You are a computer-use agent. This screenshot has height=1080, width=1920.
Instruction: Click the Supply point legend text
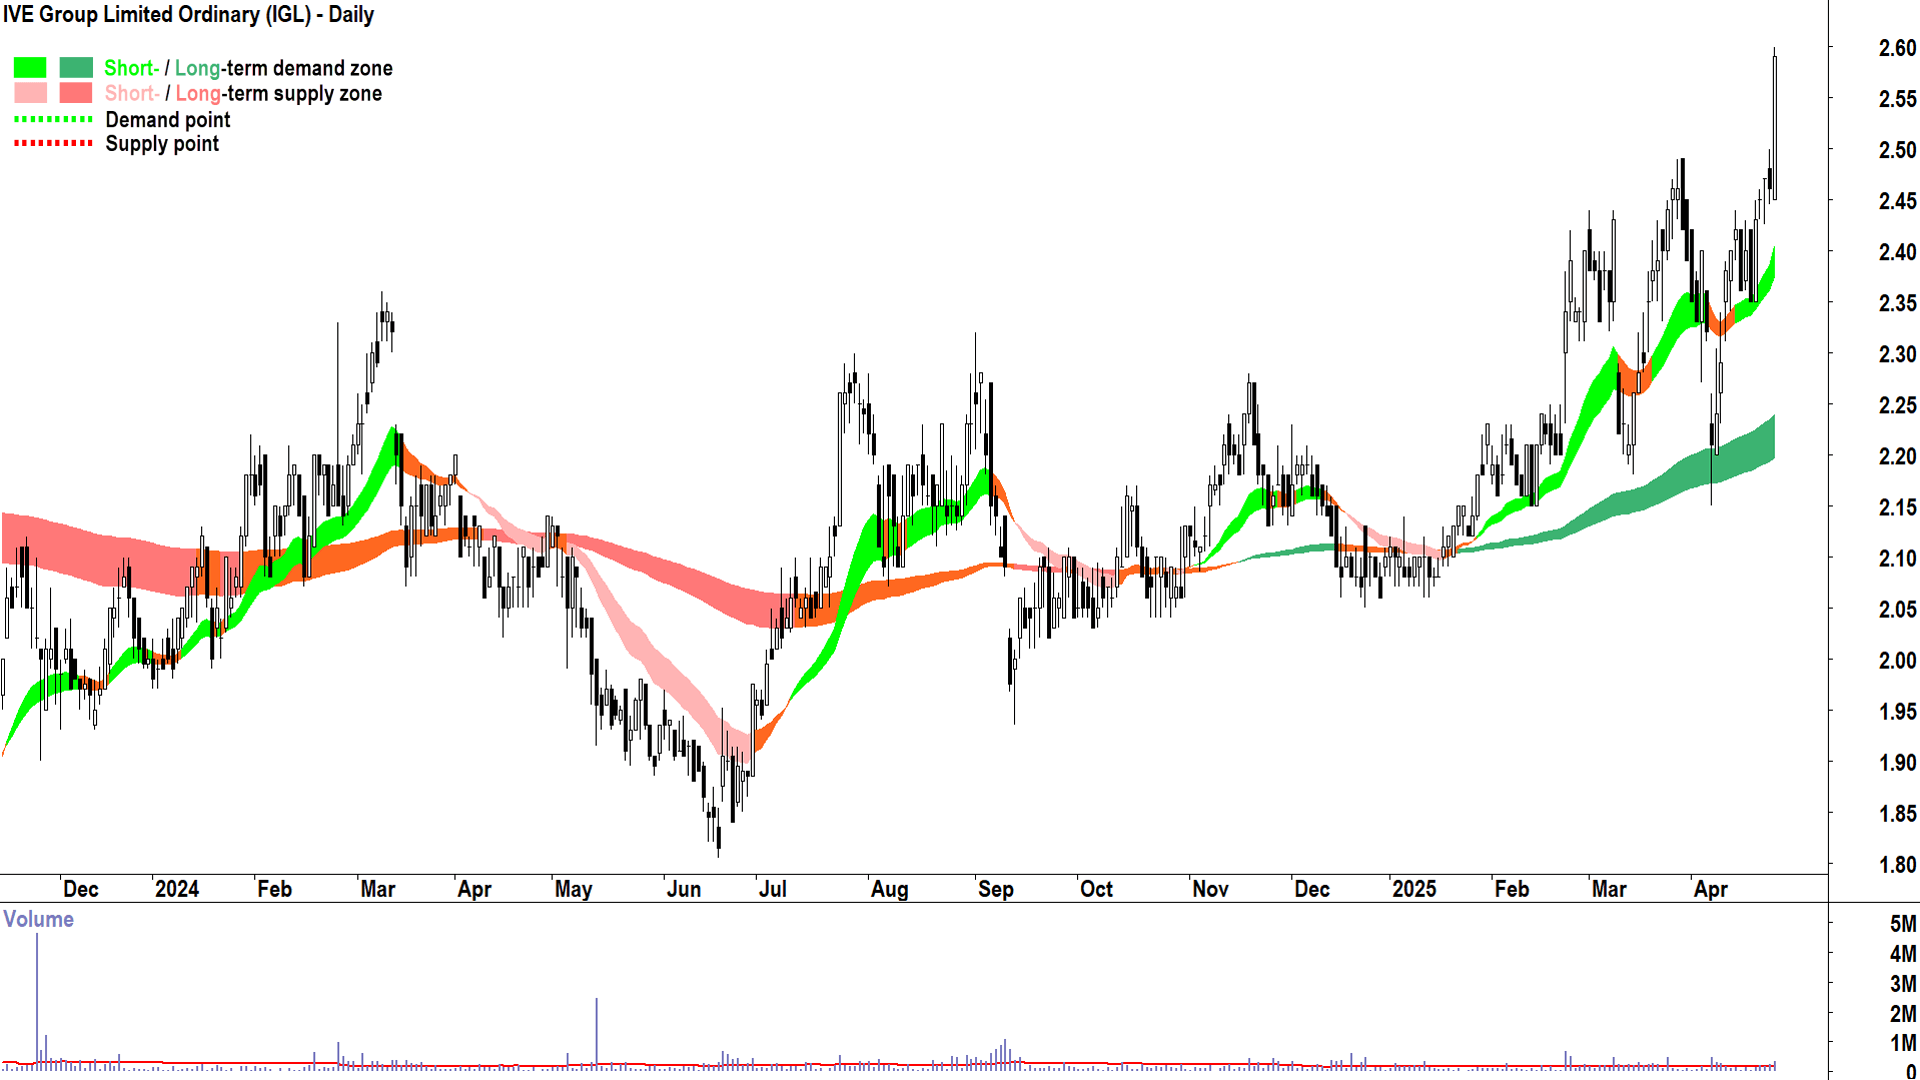click(x=162, y=144)
